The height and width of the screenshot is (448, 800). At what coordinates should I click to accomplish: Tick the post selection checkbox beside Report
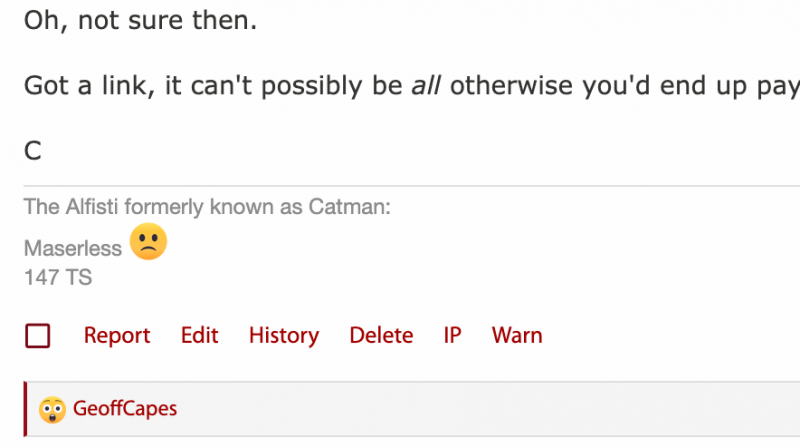pyautogui.click(x=38, y=336)
